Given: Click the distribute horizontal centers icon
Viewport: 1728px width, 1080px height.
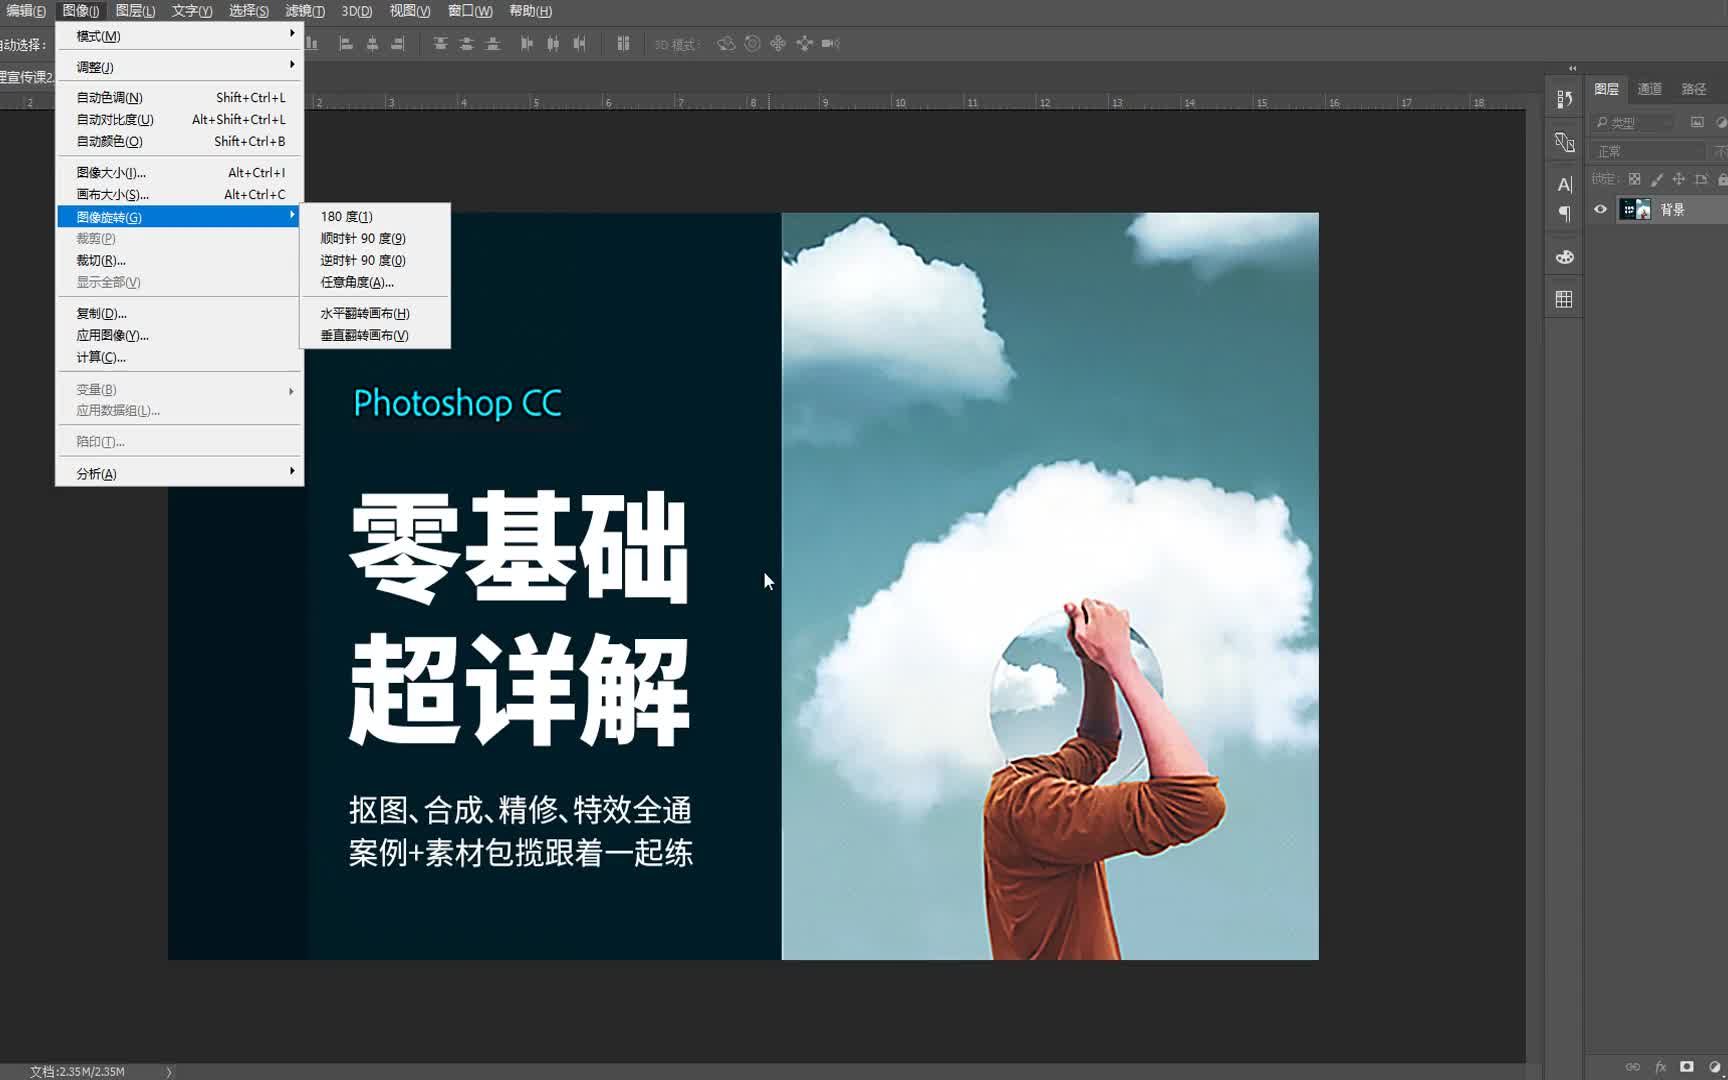Looking at the screenshot, I should 553,44.
